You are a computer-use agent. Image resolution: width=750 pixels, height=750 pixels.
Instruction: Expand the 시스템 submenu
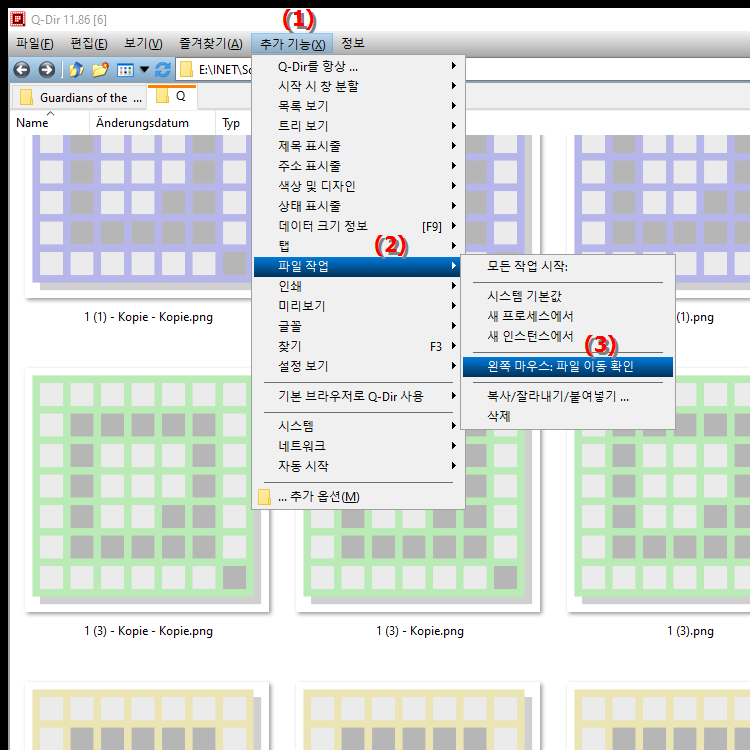coord(358,426)
